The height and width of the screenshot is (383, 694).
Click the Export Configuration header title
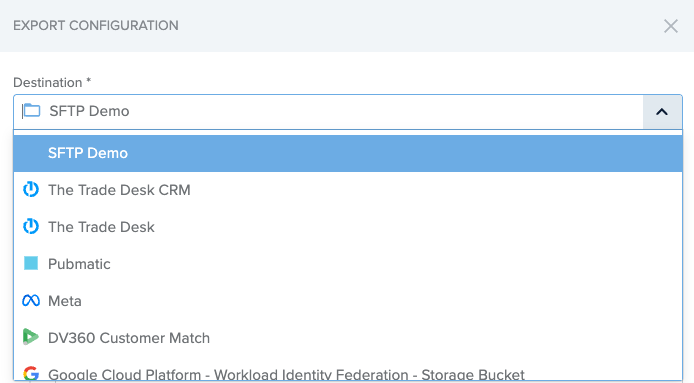96,26
